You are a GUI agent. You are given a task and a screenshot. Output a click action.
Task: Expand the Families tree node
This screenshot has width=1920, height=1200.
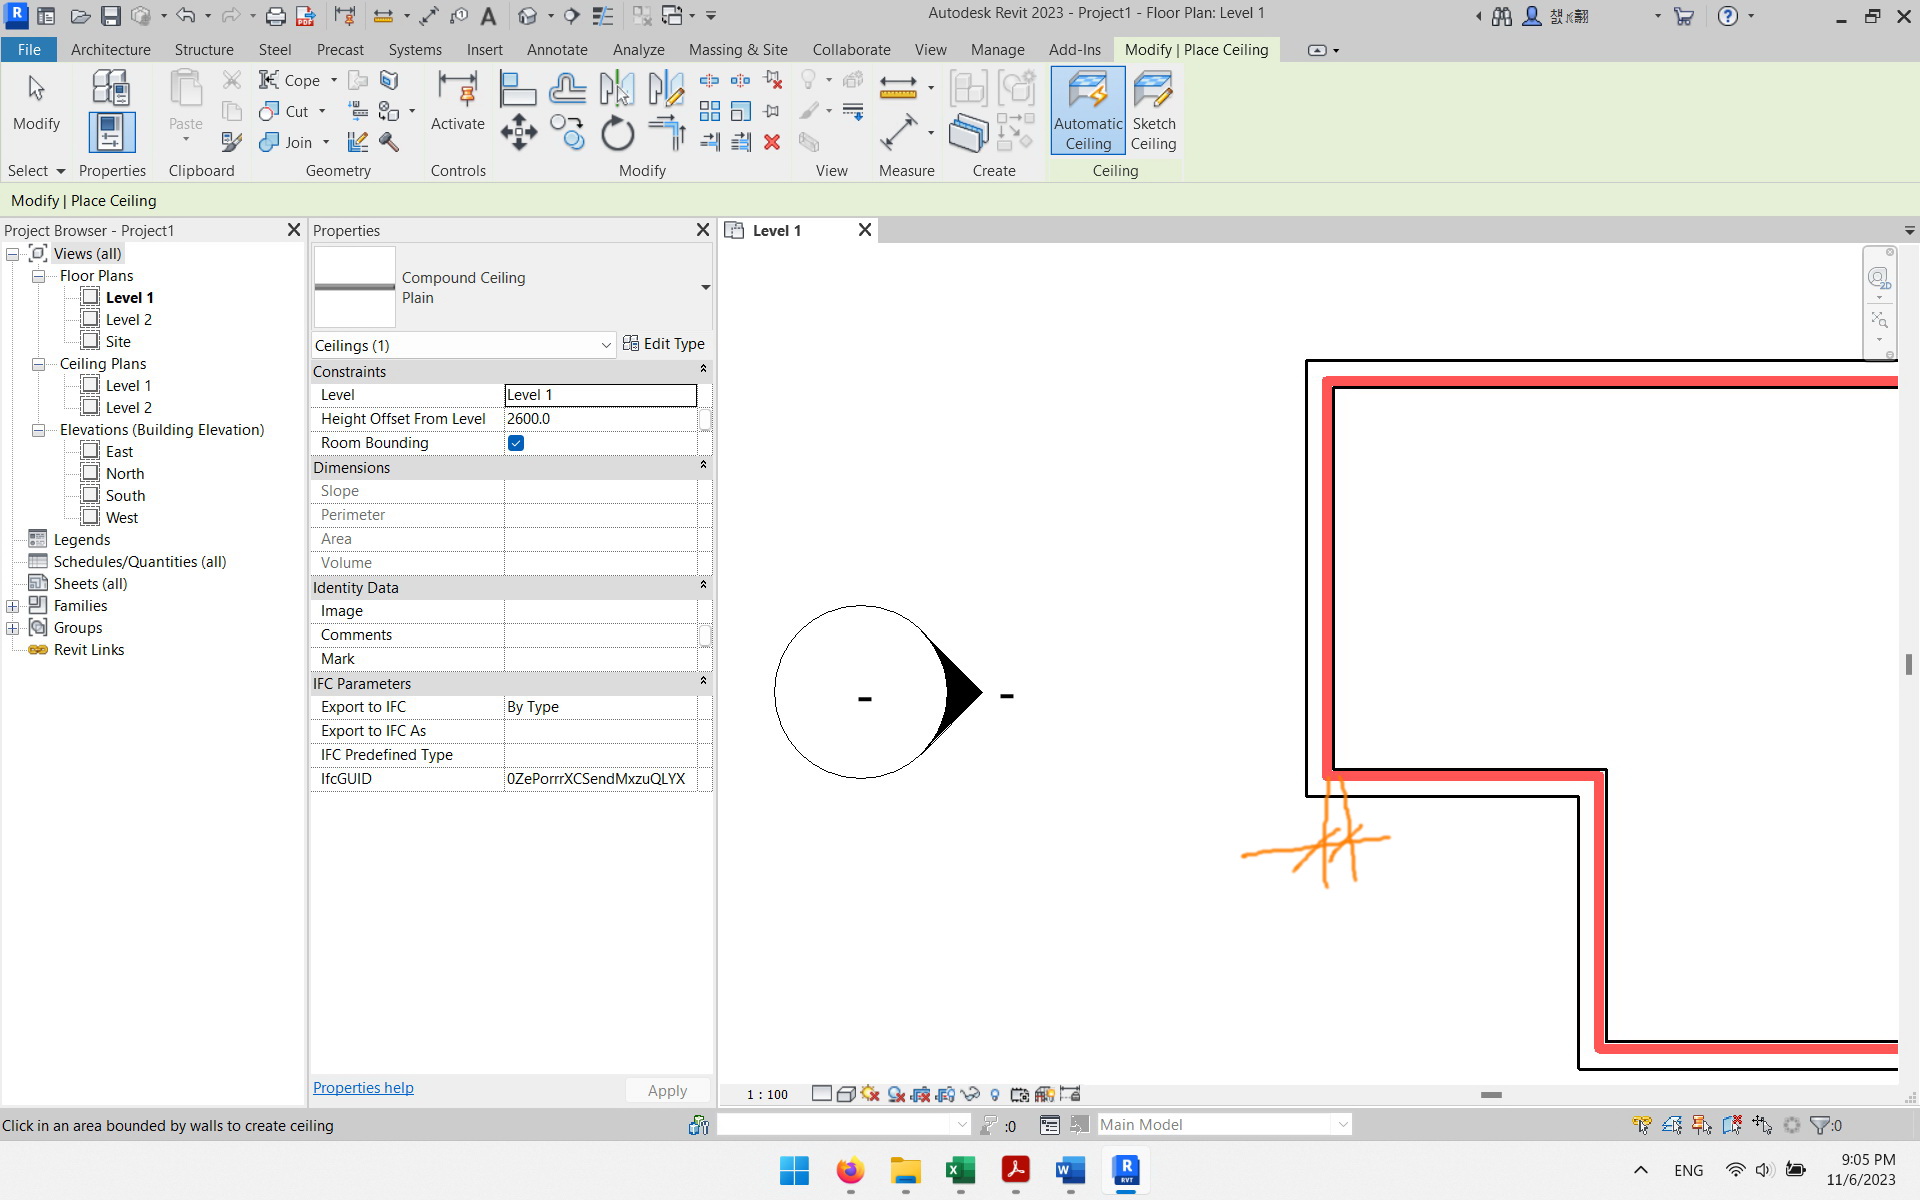click(x=13, y=605)
